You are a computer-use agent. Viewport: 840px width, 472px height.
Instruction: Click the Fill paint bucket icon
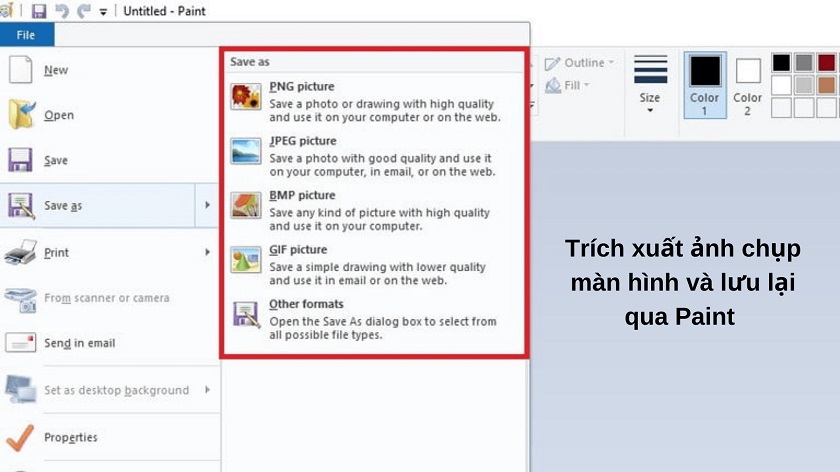click(x=553, y=86)
